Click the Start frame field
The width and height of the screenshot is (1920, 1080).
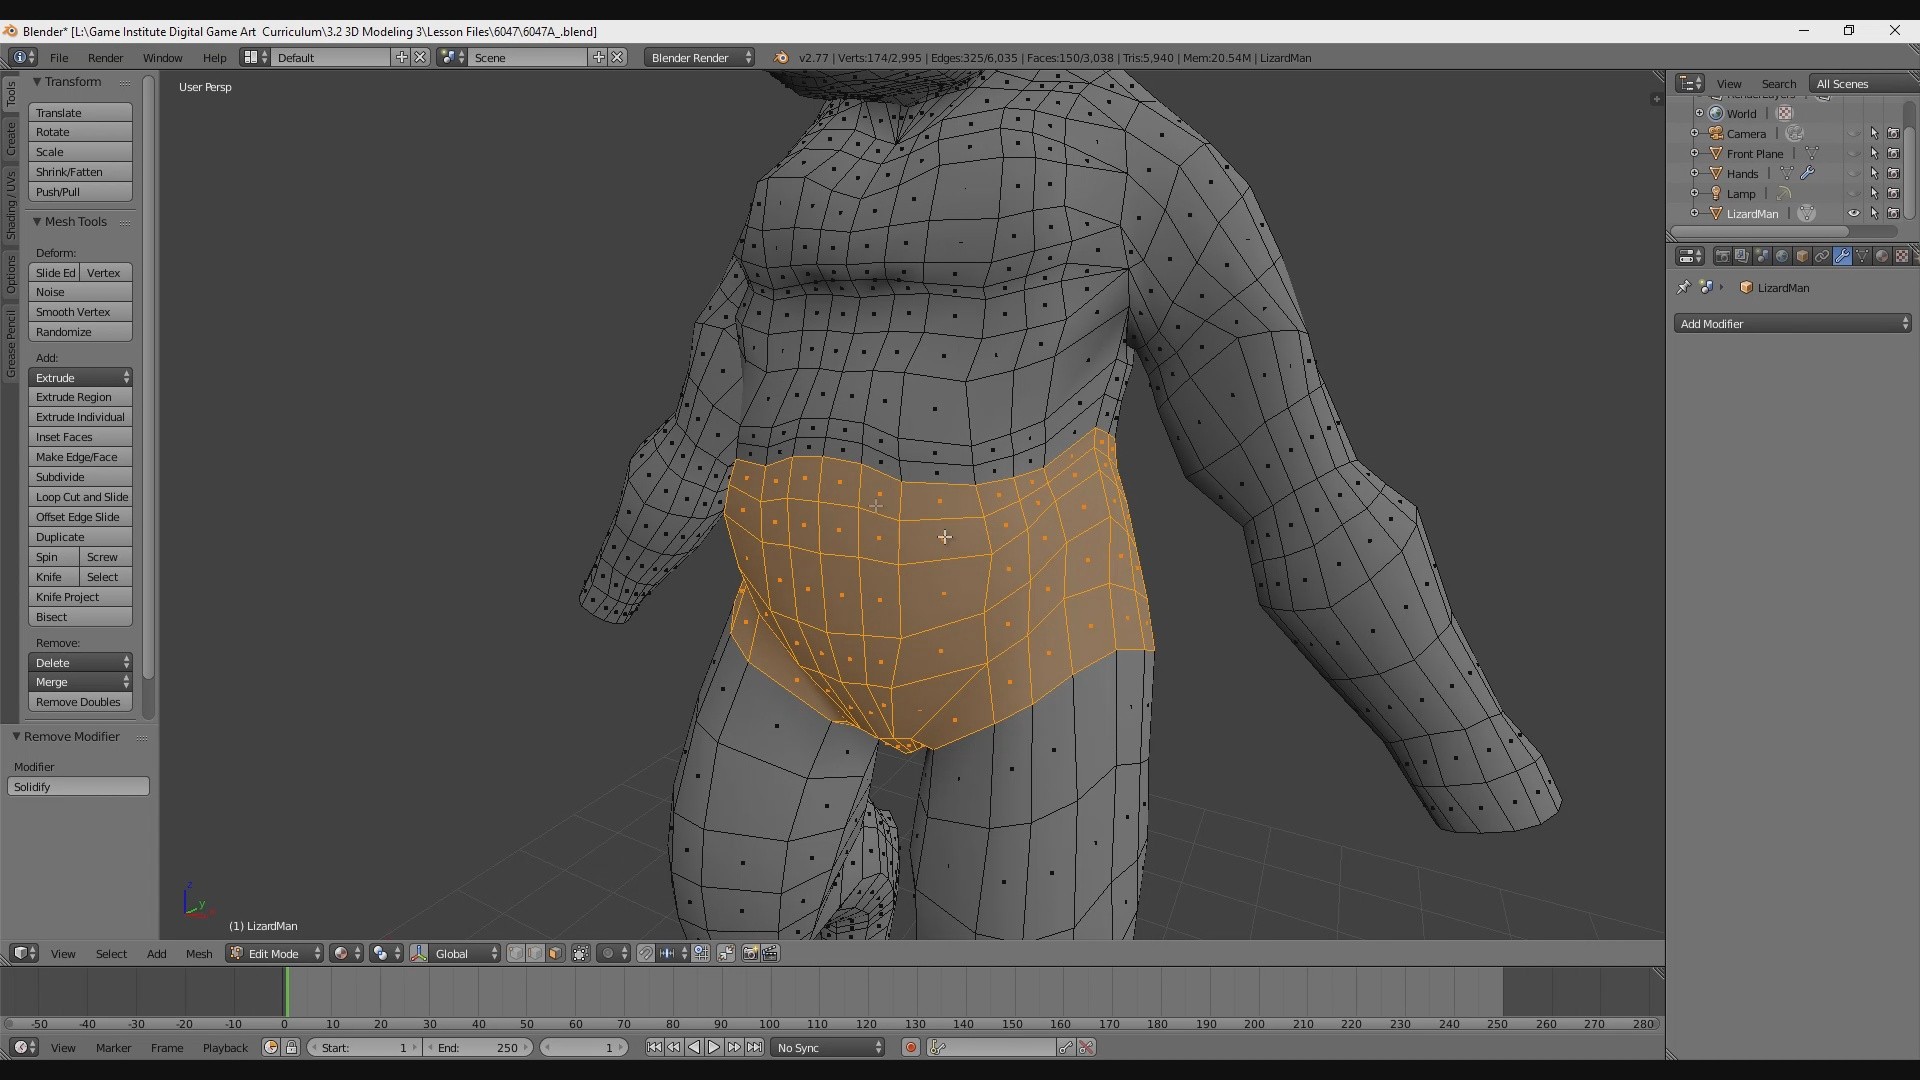click(363, 1047)
